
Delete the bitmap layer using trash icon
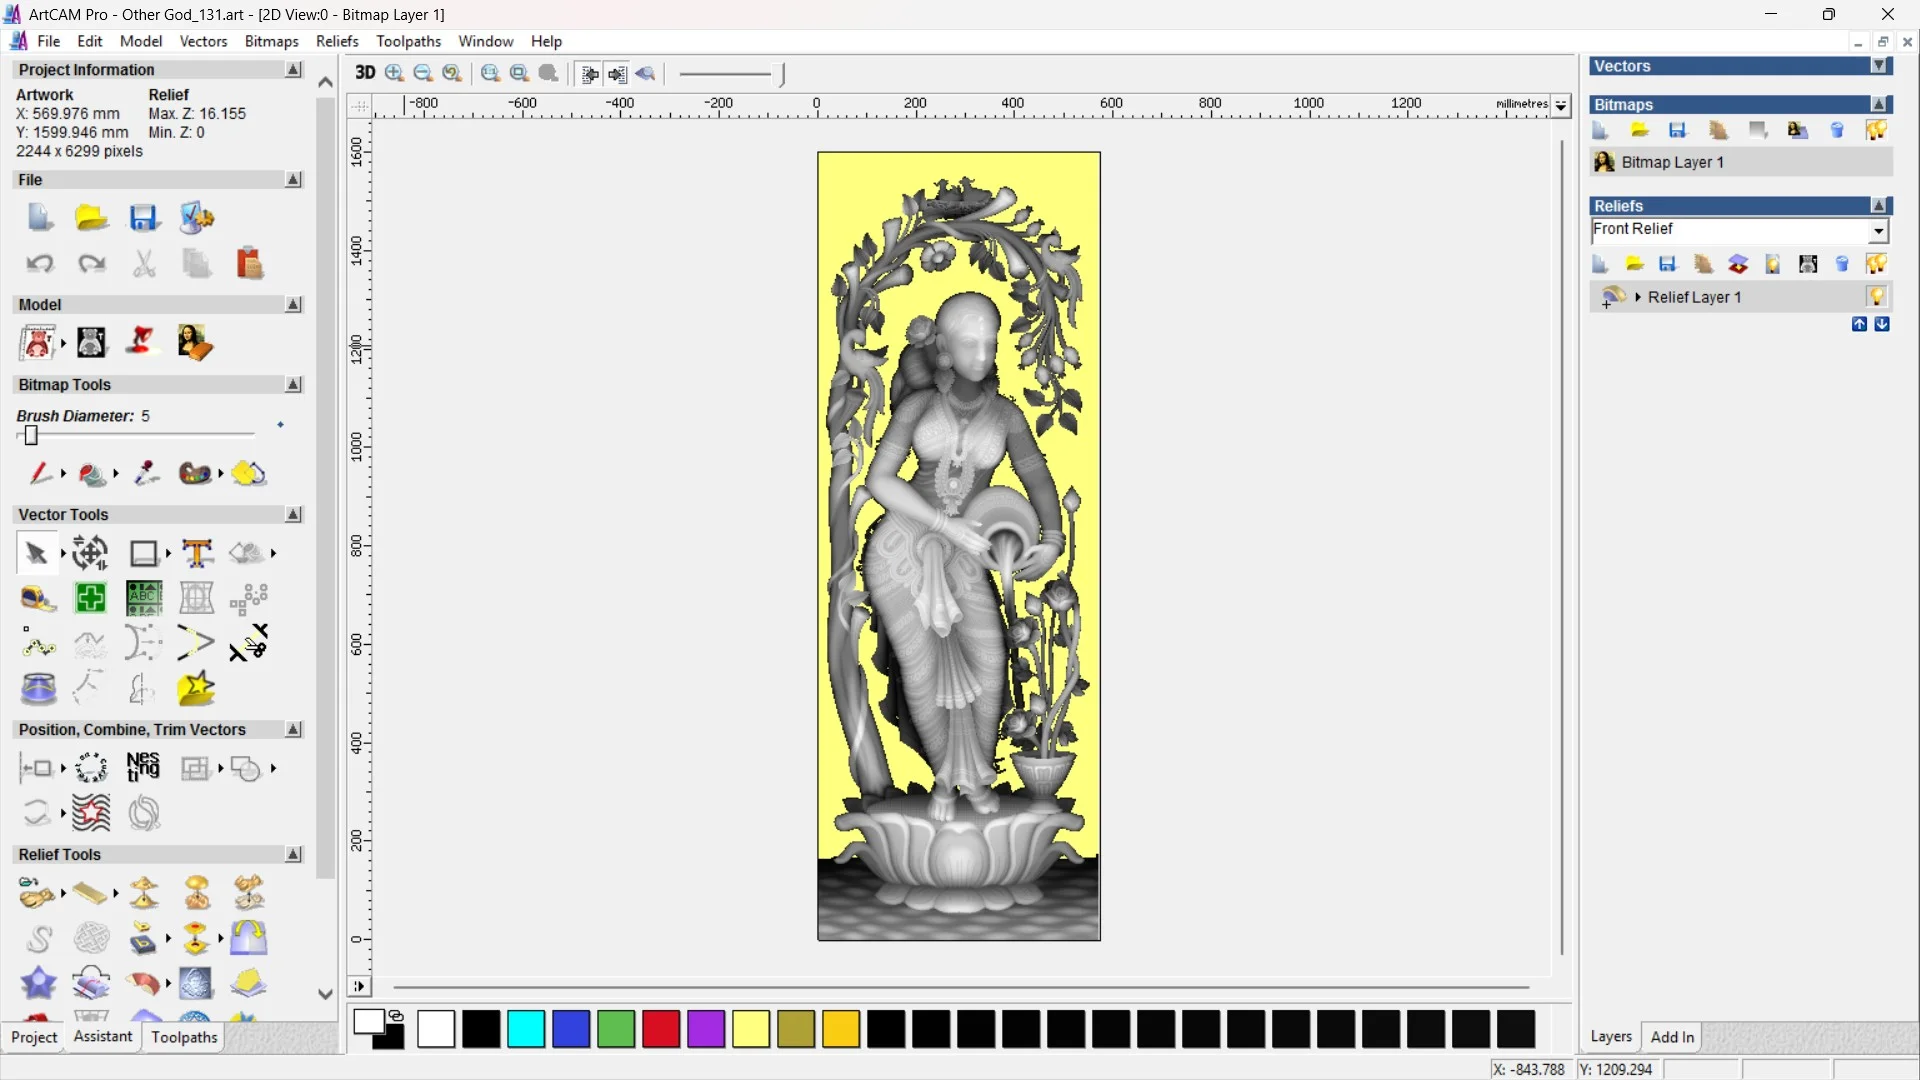pos(1837,131)
